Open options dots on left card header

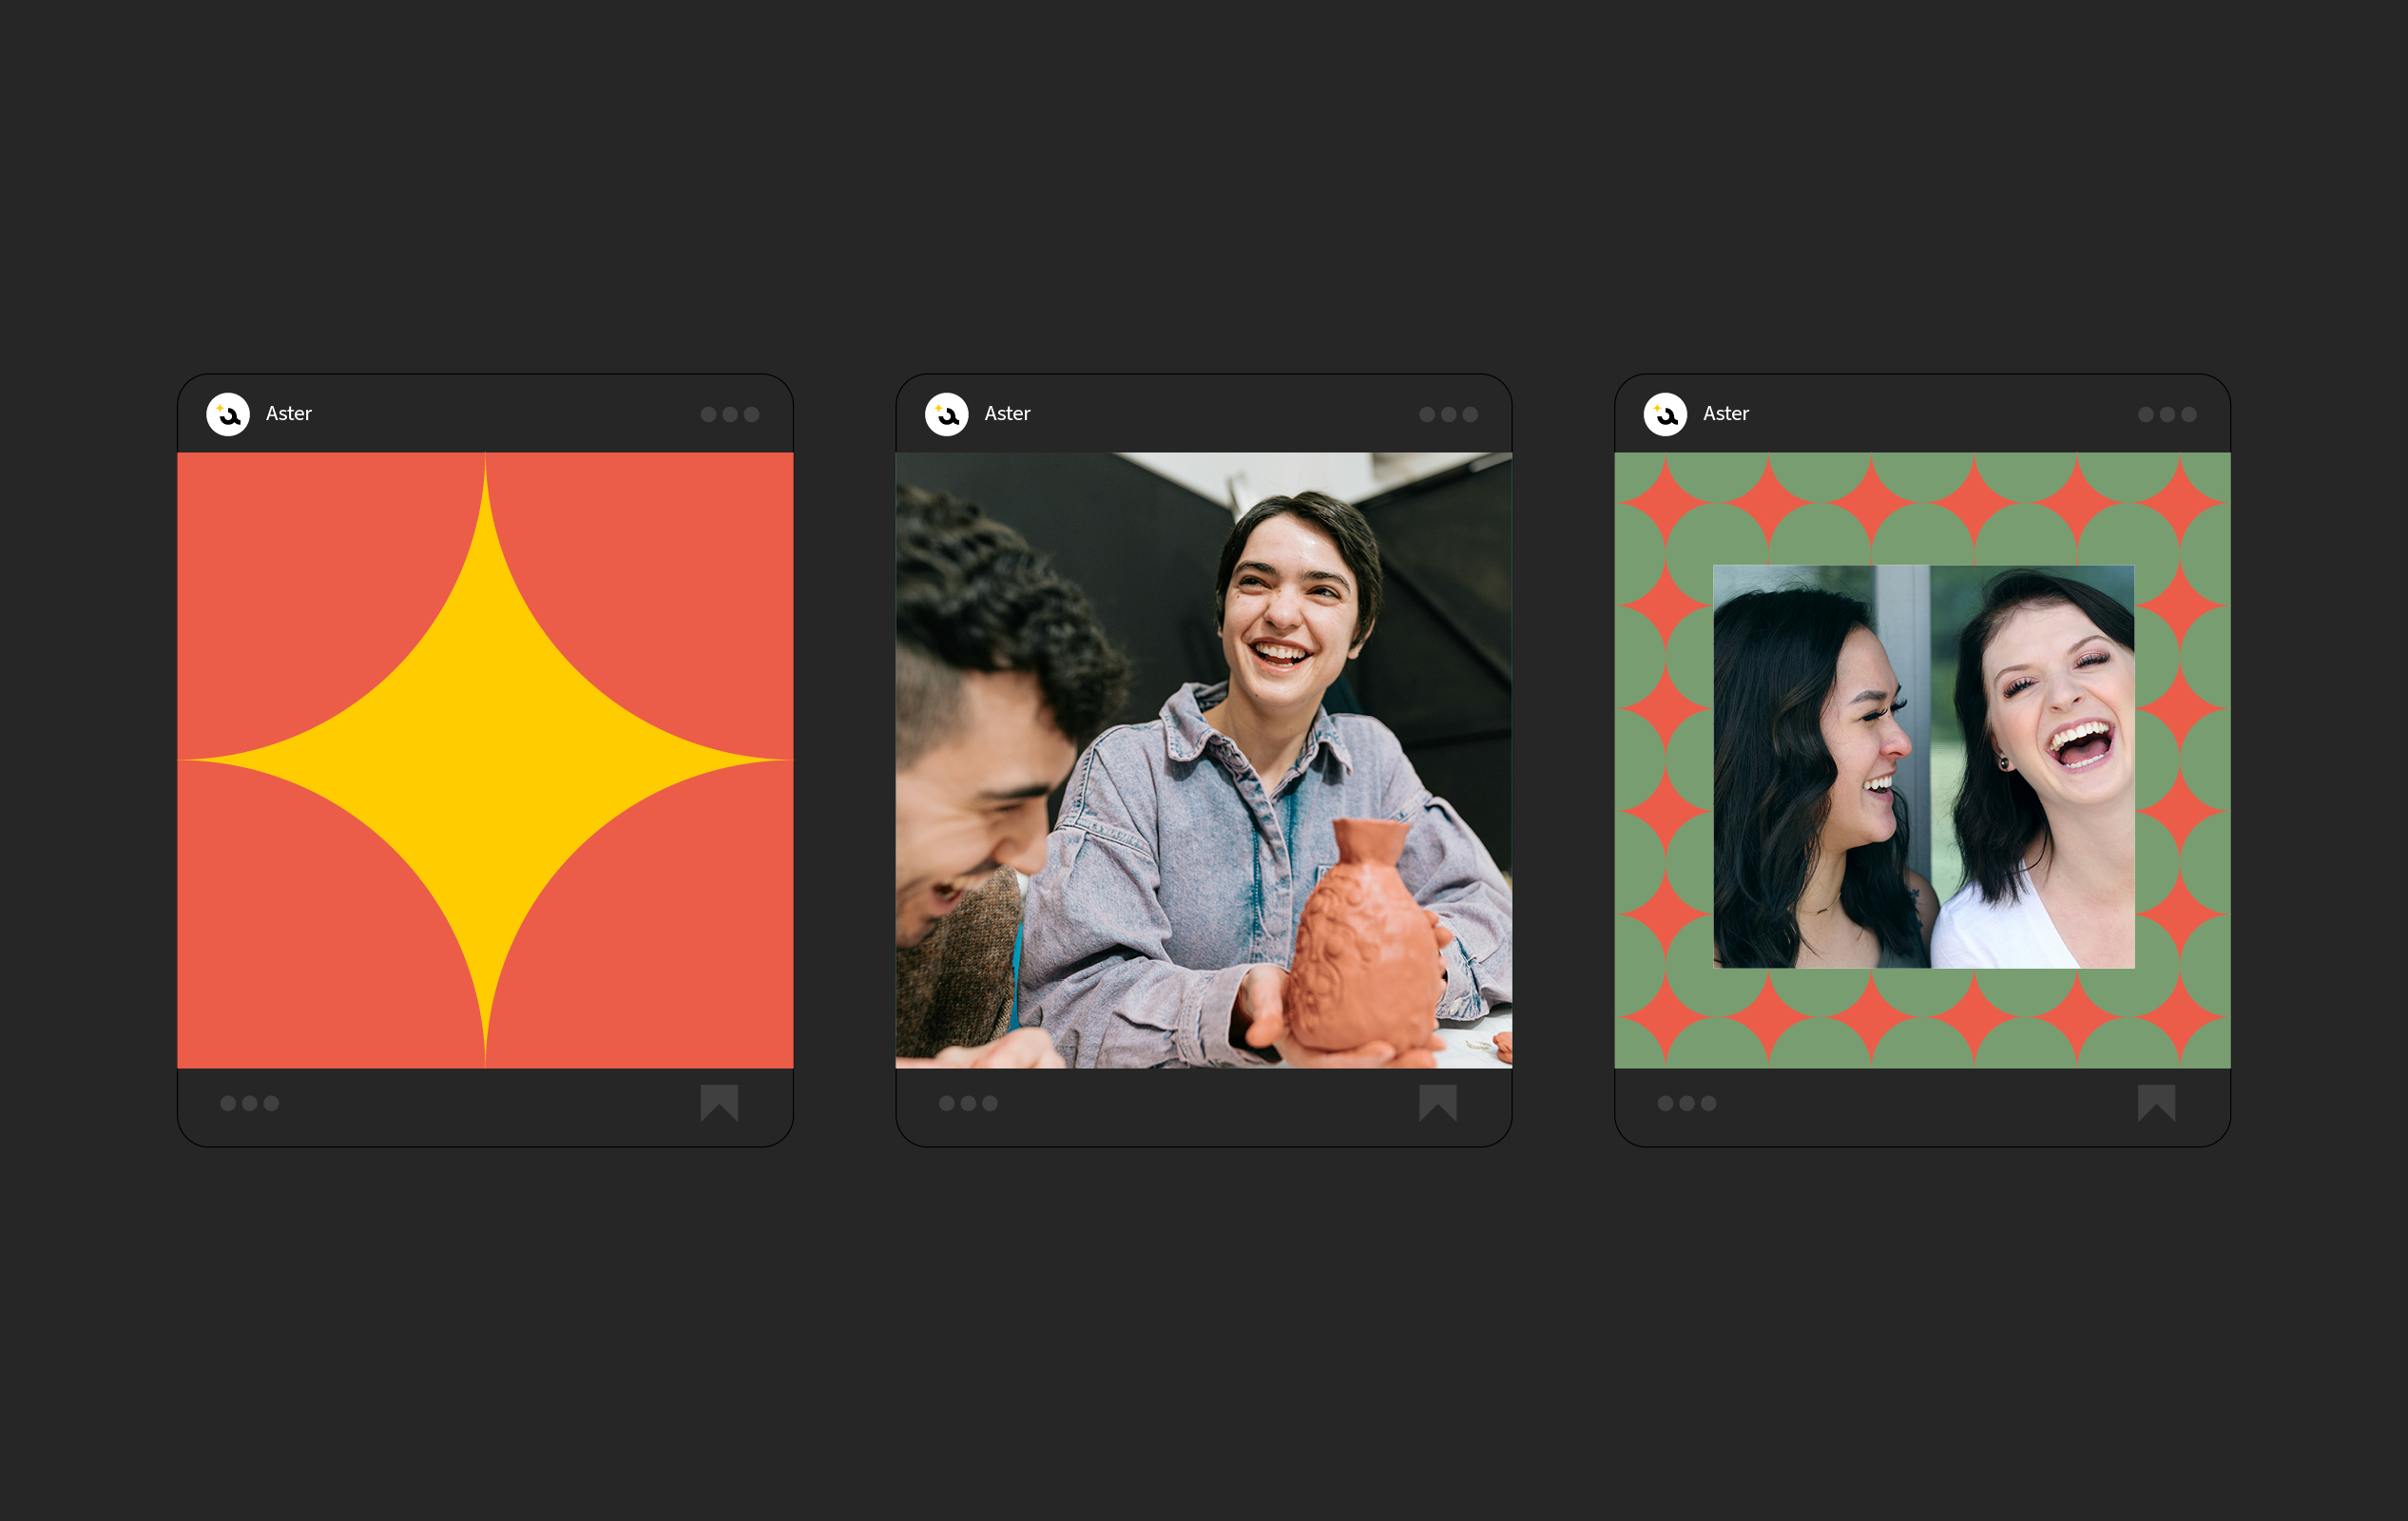click(x=730, y=414)
